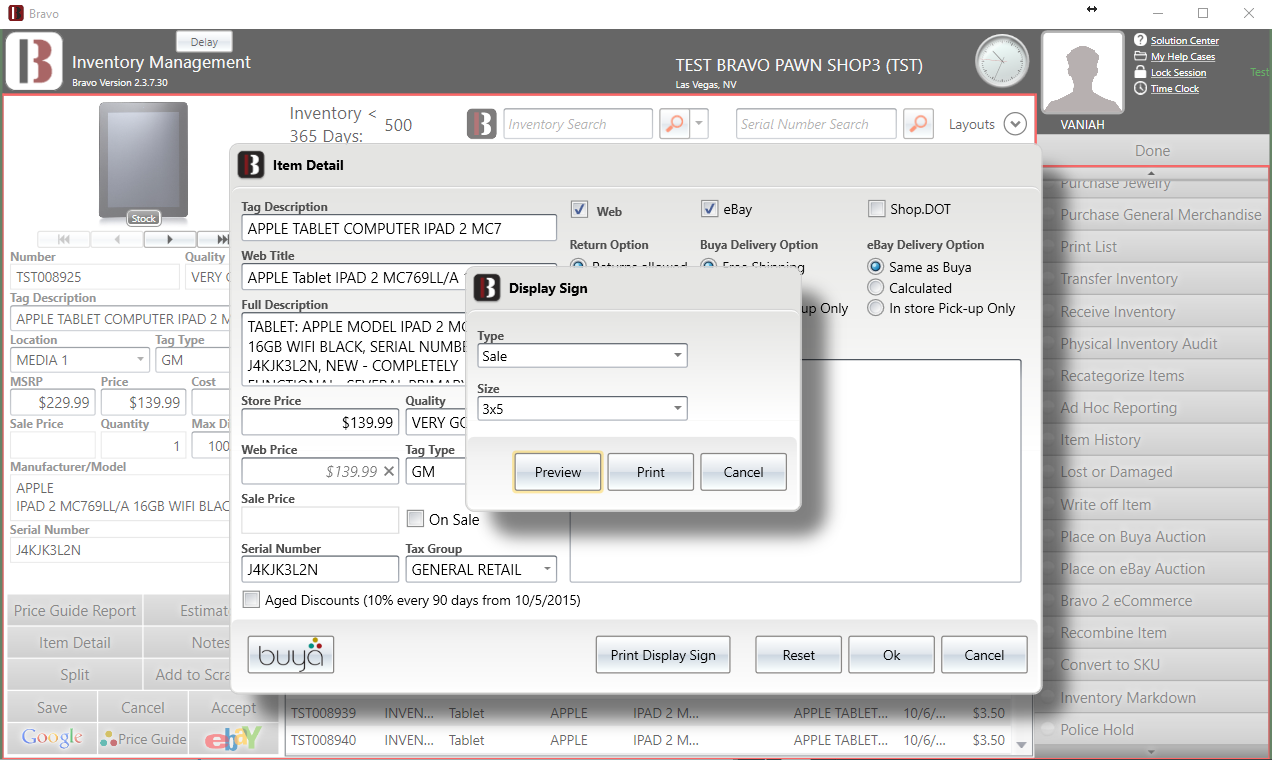Screen dimensions: 1272x760
Task: Click the My Help Cases folder icon
Action: [x=1141, y=56]
